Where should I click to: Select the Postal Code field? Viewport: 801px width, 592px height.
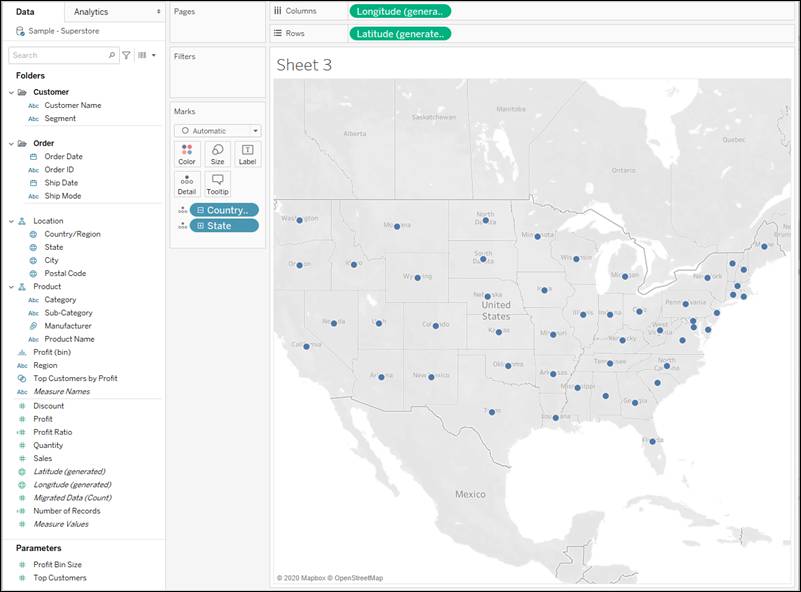tap(65, 273)
